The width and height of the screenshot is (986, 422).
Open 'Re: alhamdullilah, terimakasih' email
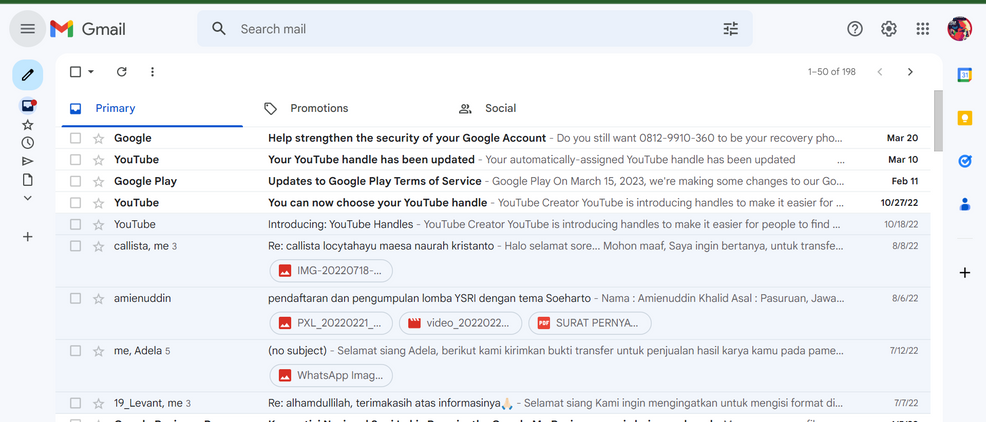(493, 403)
